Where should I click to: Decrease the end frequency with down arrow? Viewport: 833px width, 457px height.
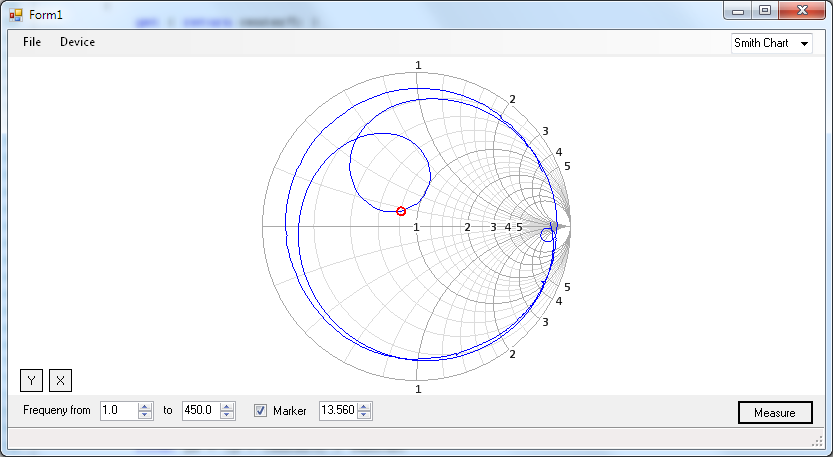point(227,415)
